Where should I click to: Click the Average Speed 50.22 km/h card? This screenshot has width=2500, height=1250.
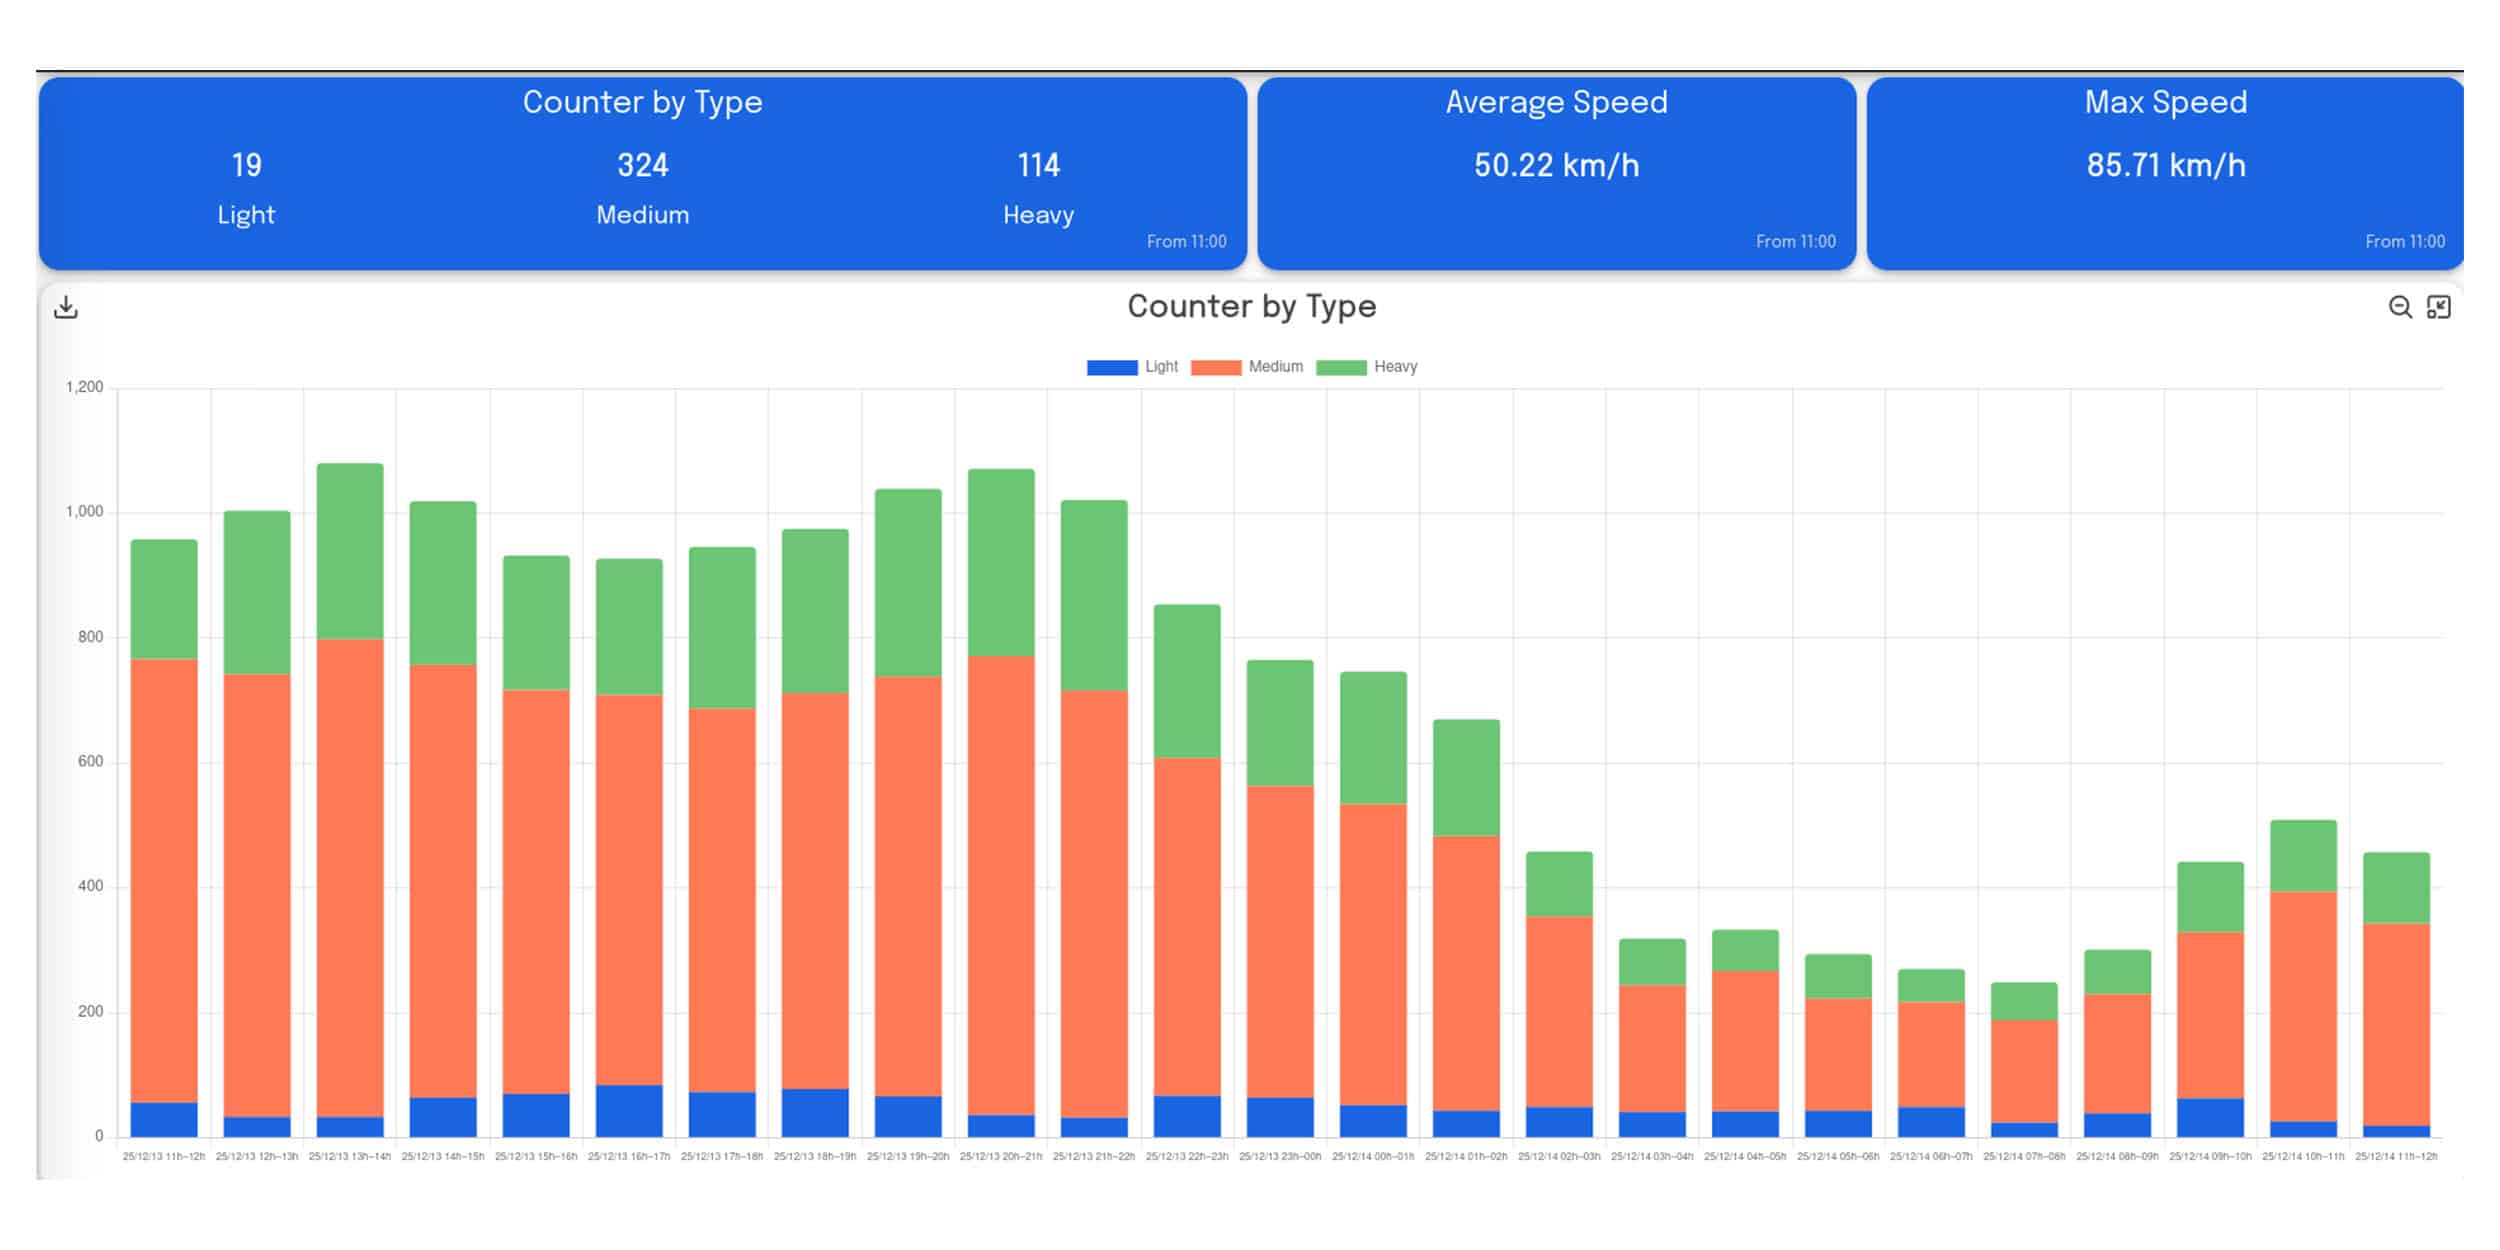pos(1556,166)
